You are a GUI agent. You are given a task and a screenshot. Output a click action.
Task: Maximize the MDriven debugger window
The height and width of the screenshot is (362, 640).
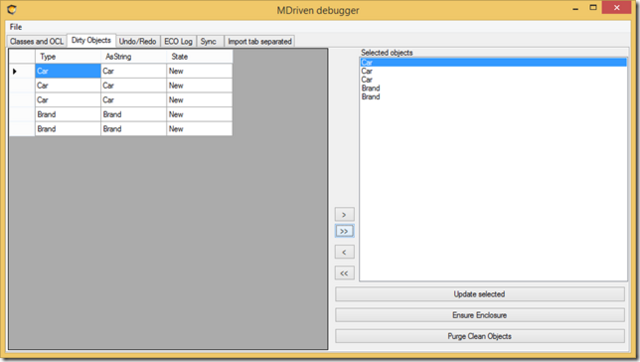pyautogui.click(x=593, y=8)
